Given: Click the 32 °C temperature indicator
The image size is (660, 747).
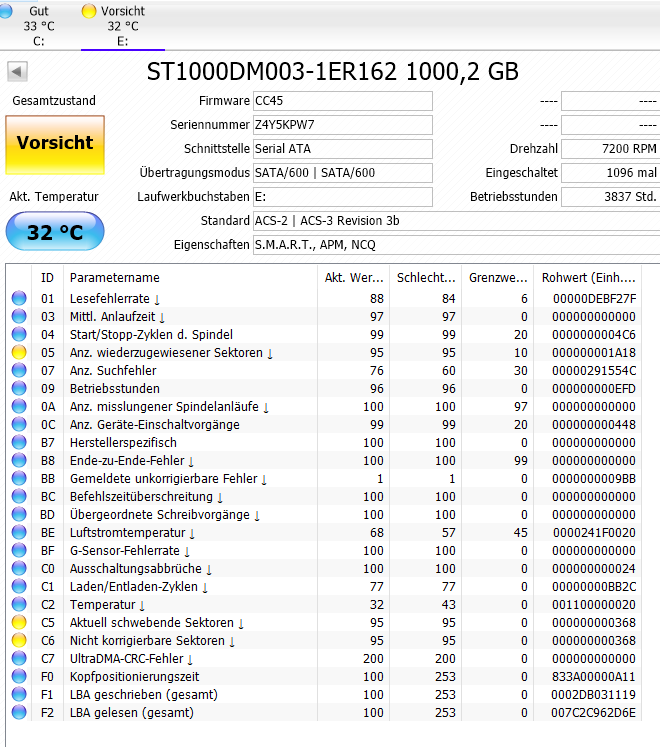Looking at the screenshot, I should [55, 232].
